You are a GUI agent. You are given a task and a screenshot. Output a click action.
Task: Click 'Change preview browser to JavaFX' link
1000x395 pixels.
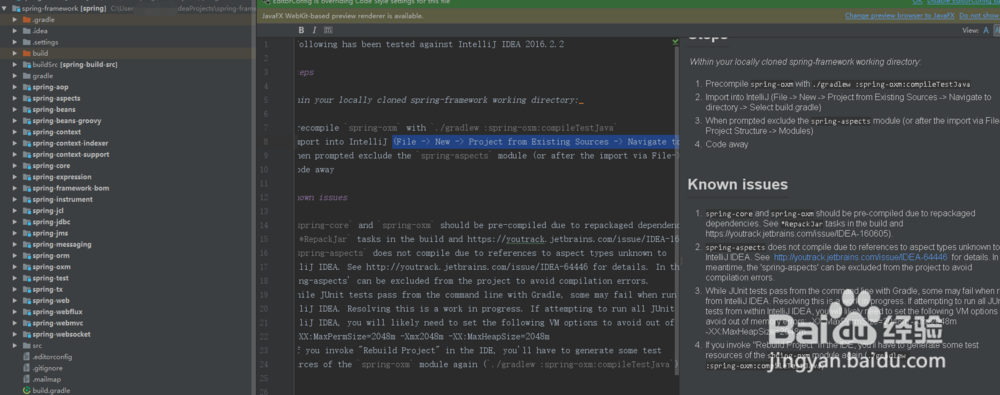tap(899, 15)
